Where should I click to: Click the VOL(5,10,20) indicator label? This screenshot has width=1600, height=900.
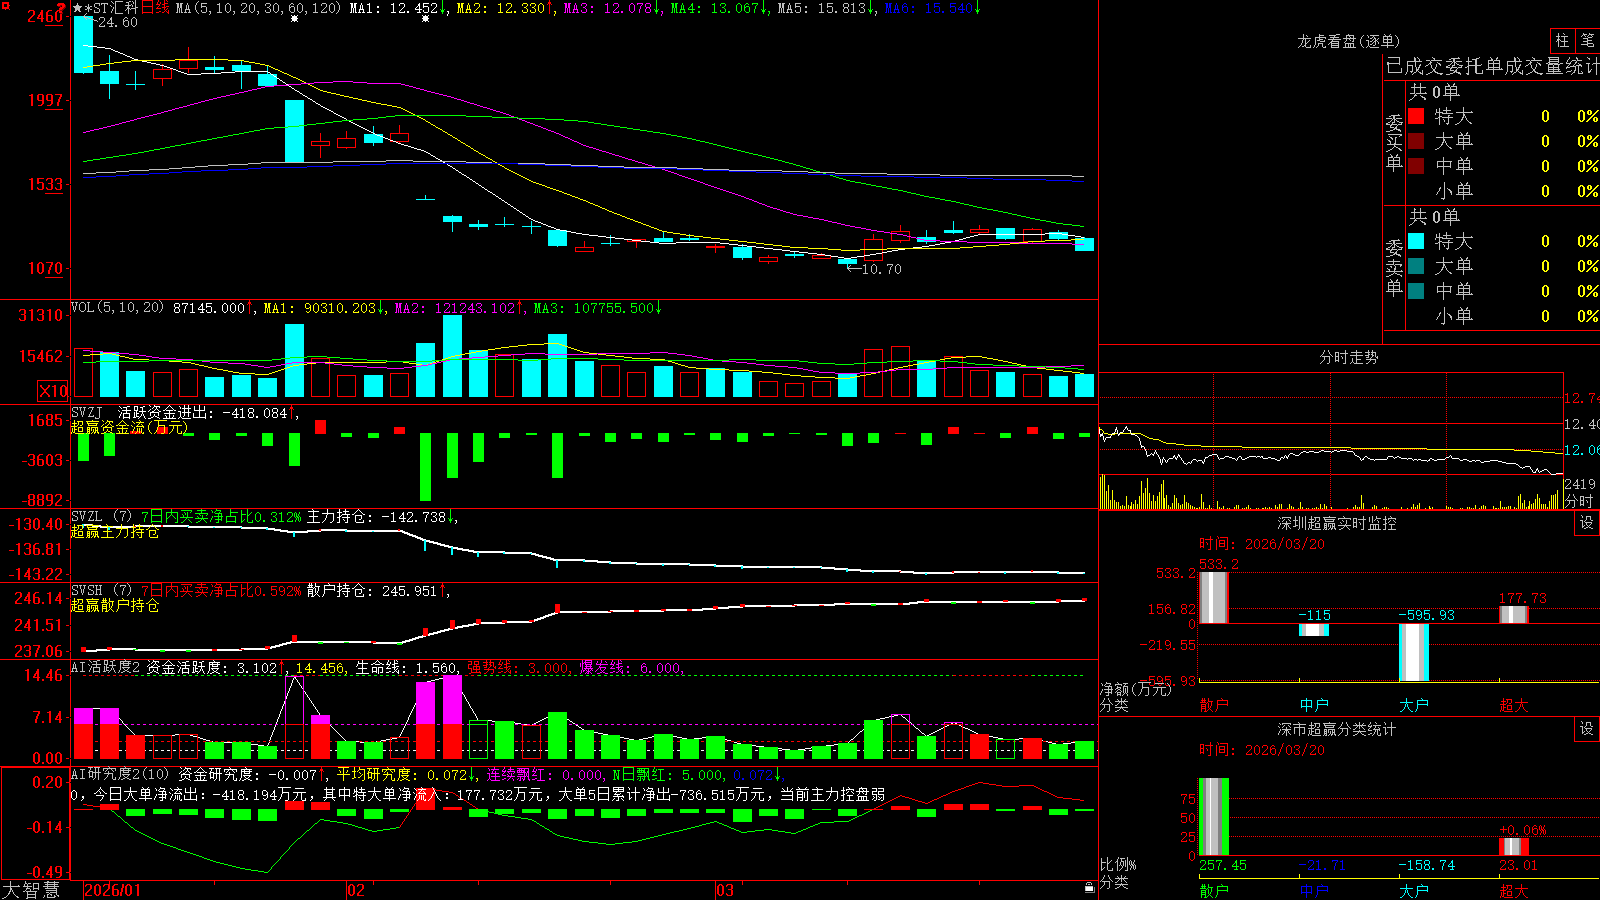117,307
